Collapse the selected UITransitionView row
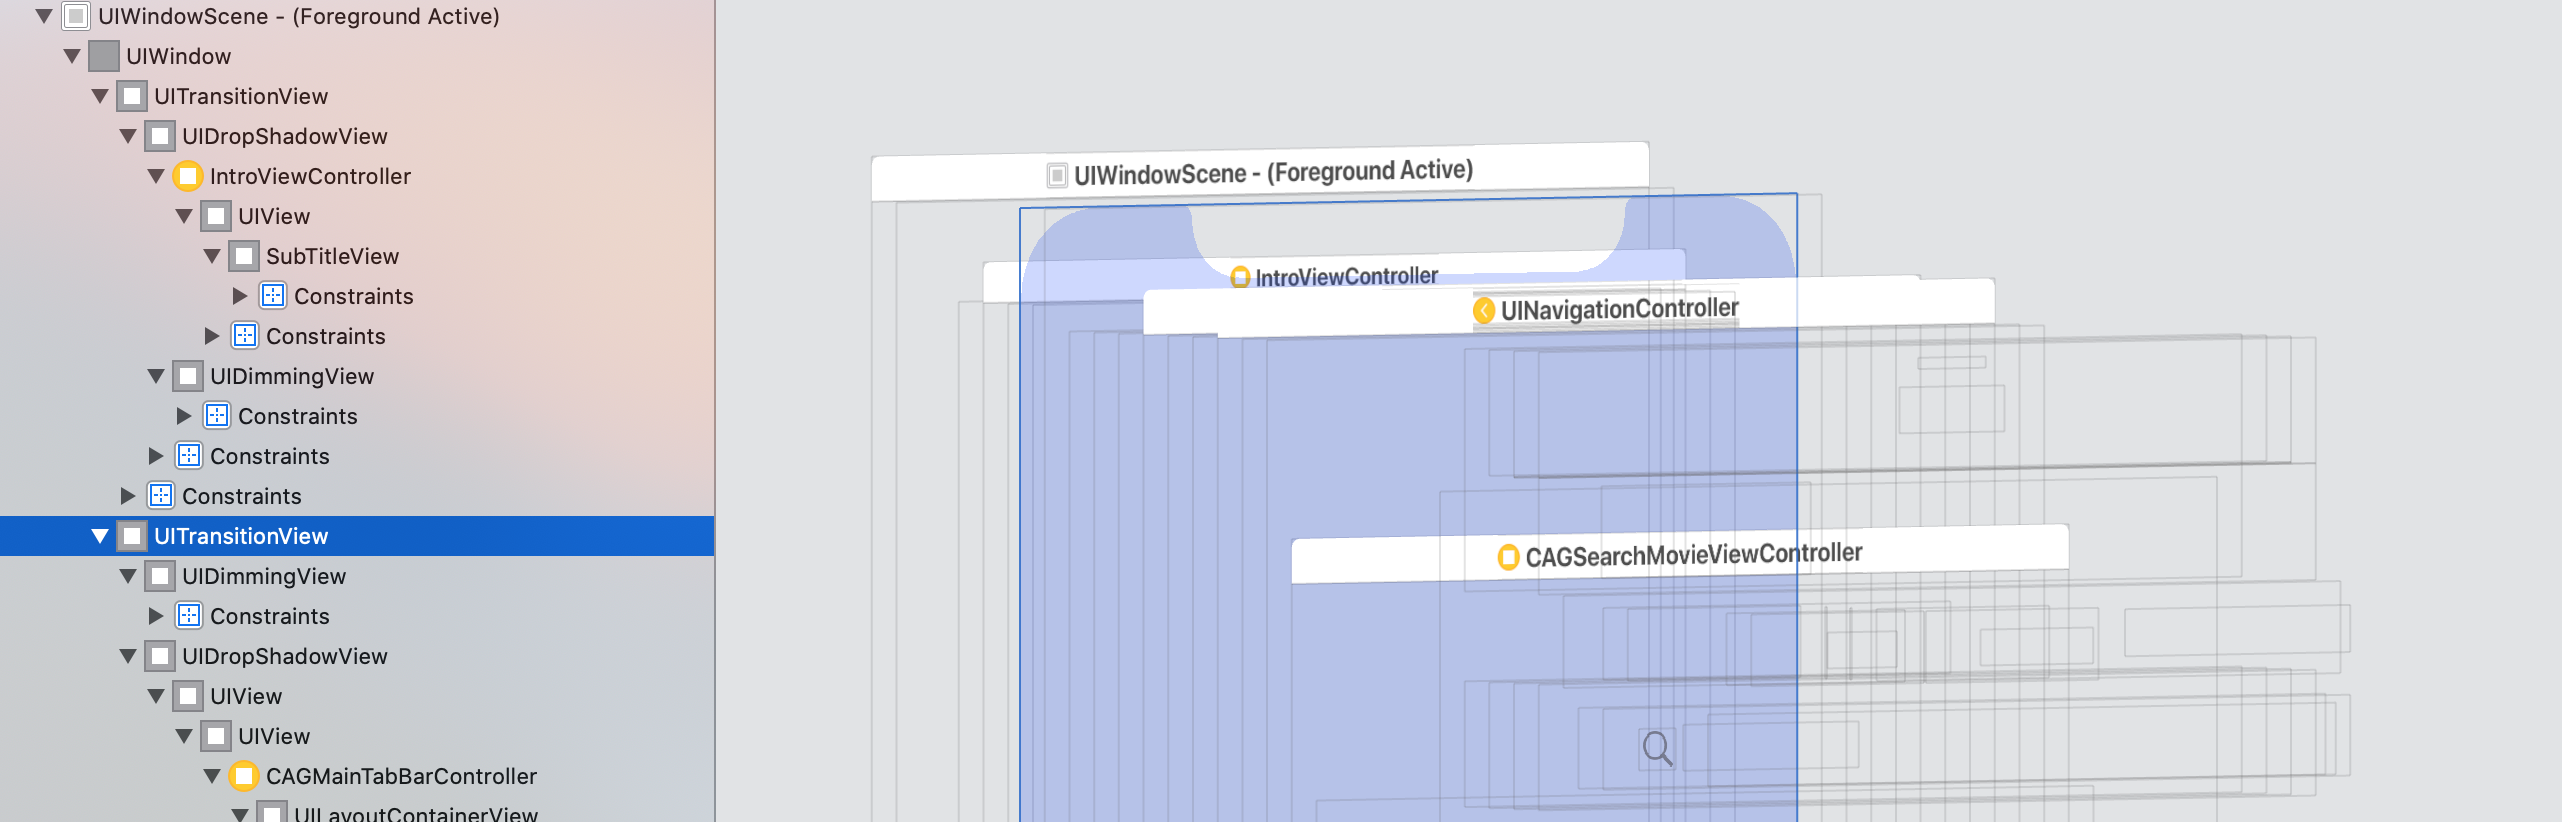The image size is (2562, 822). tap(100, 536)
